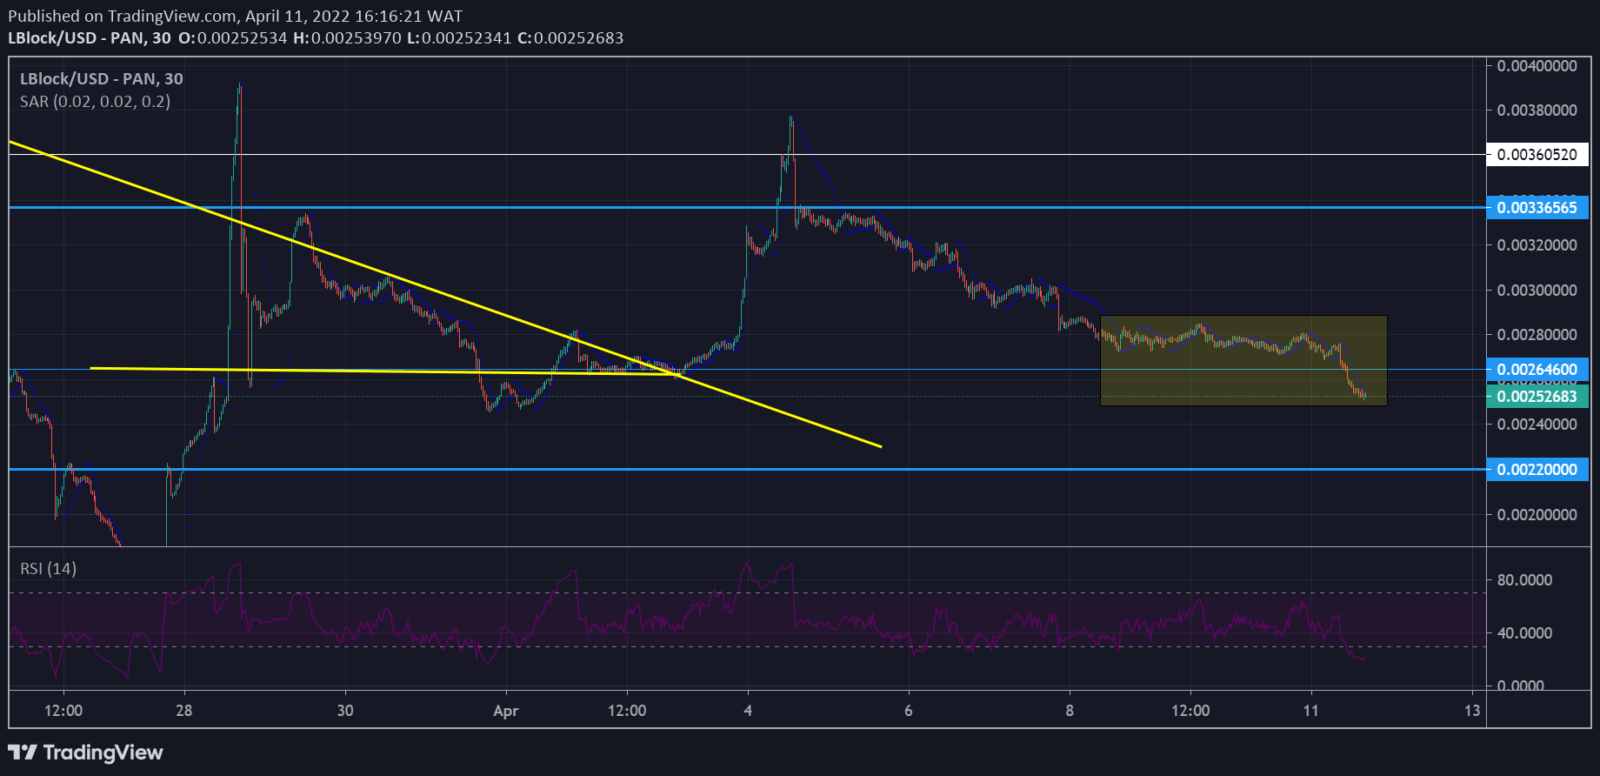This screenshot has height=776, width=1600.
Task: Select the blue horizontal line at 0.00220000
Action: [747, 468]
